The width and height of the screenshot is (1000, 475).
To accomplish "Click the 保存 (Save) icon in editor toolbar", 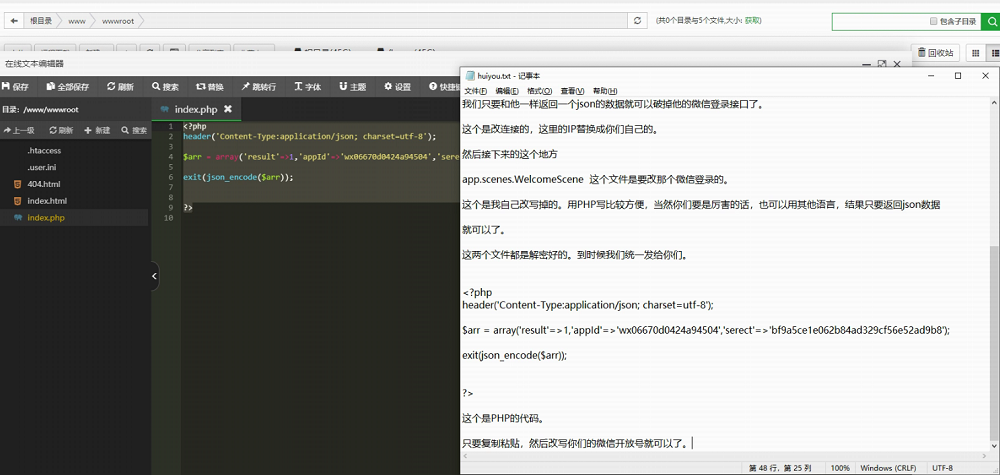I will tap(16, 87).
